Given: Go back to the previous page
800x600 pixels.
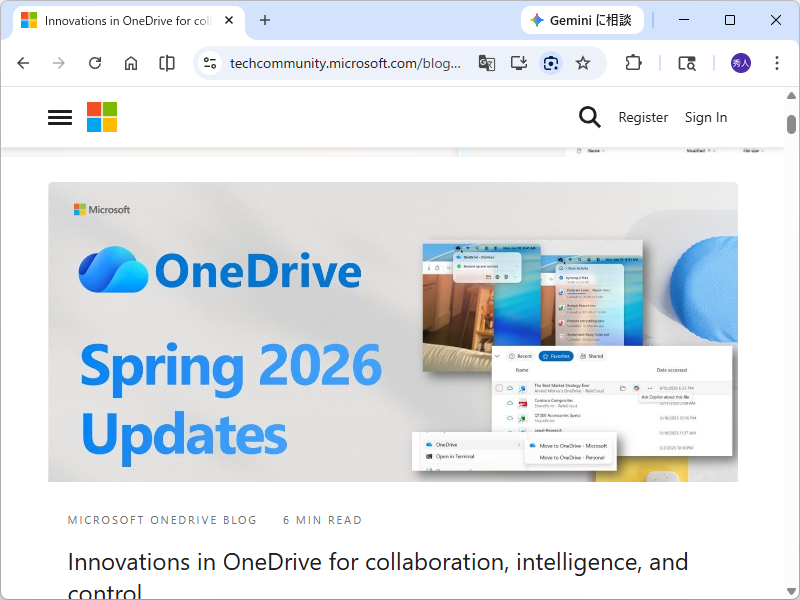Looking at the screenshot, I should [x=23, y=63].
